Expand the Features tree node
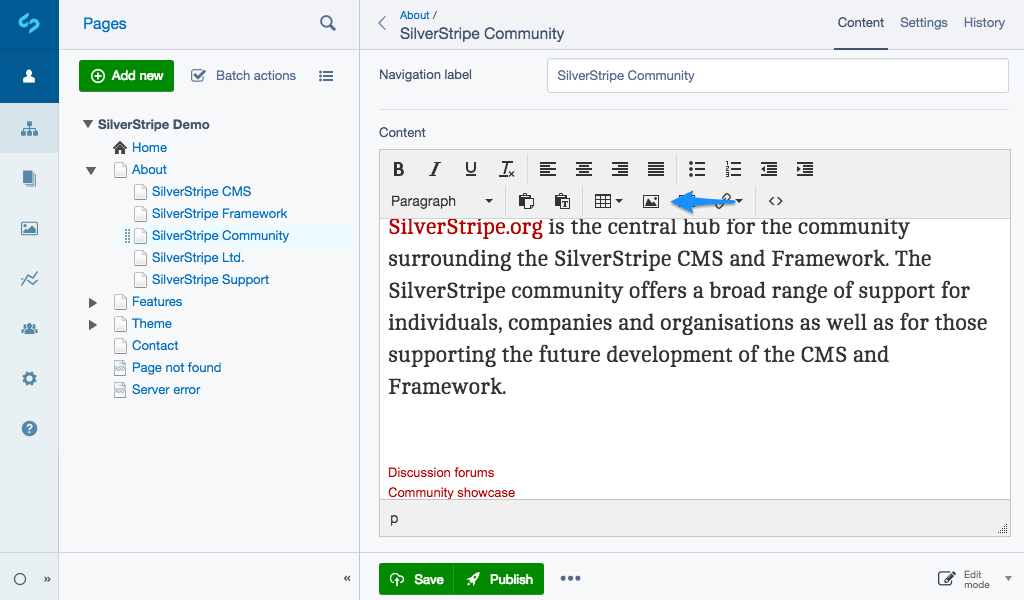Image resolution: width=1024 pixels, height=600 pixels. 92,302
